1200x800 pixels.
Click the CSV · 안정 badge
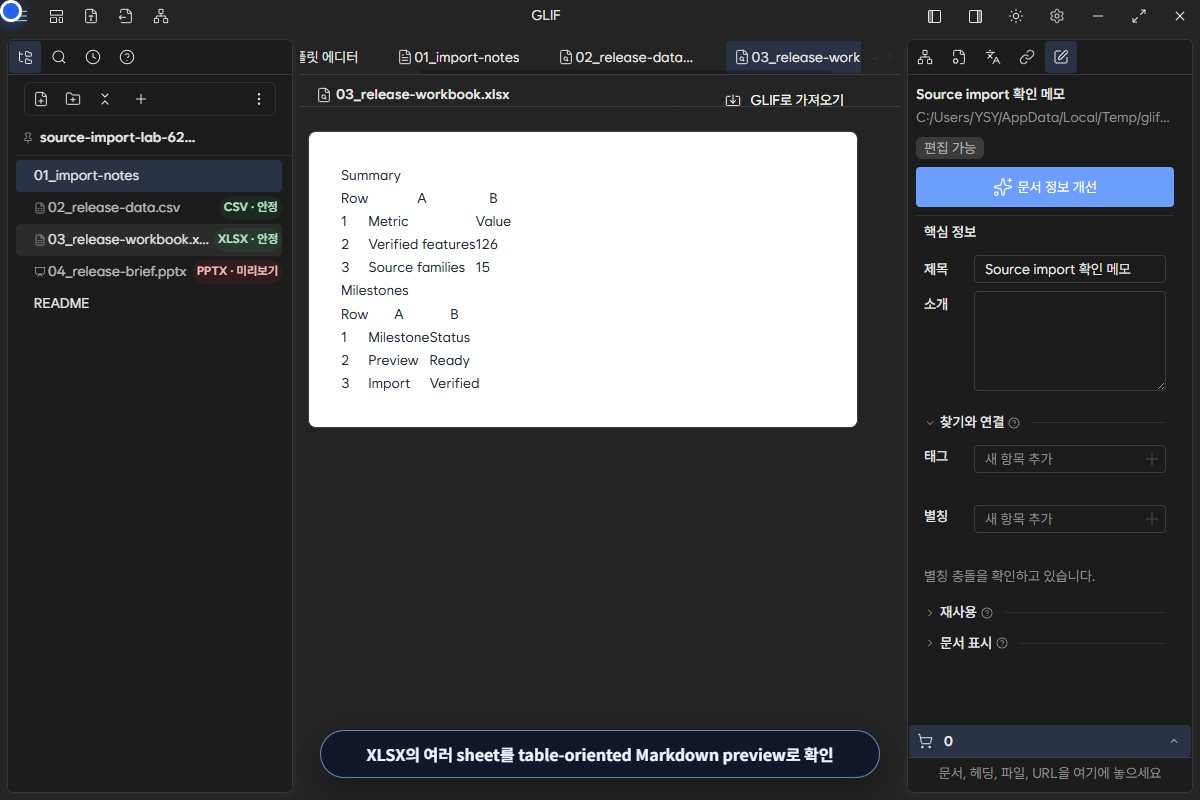point(250,207)
